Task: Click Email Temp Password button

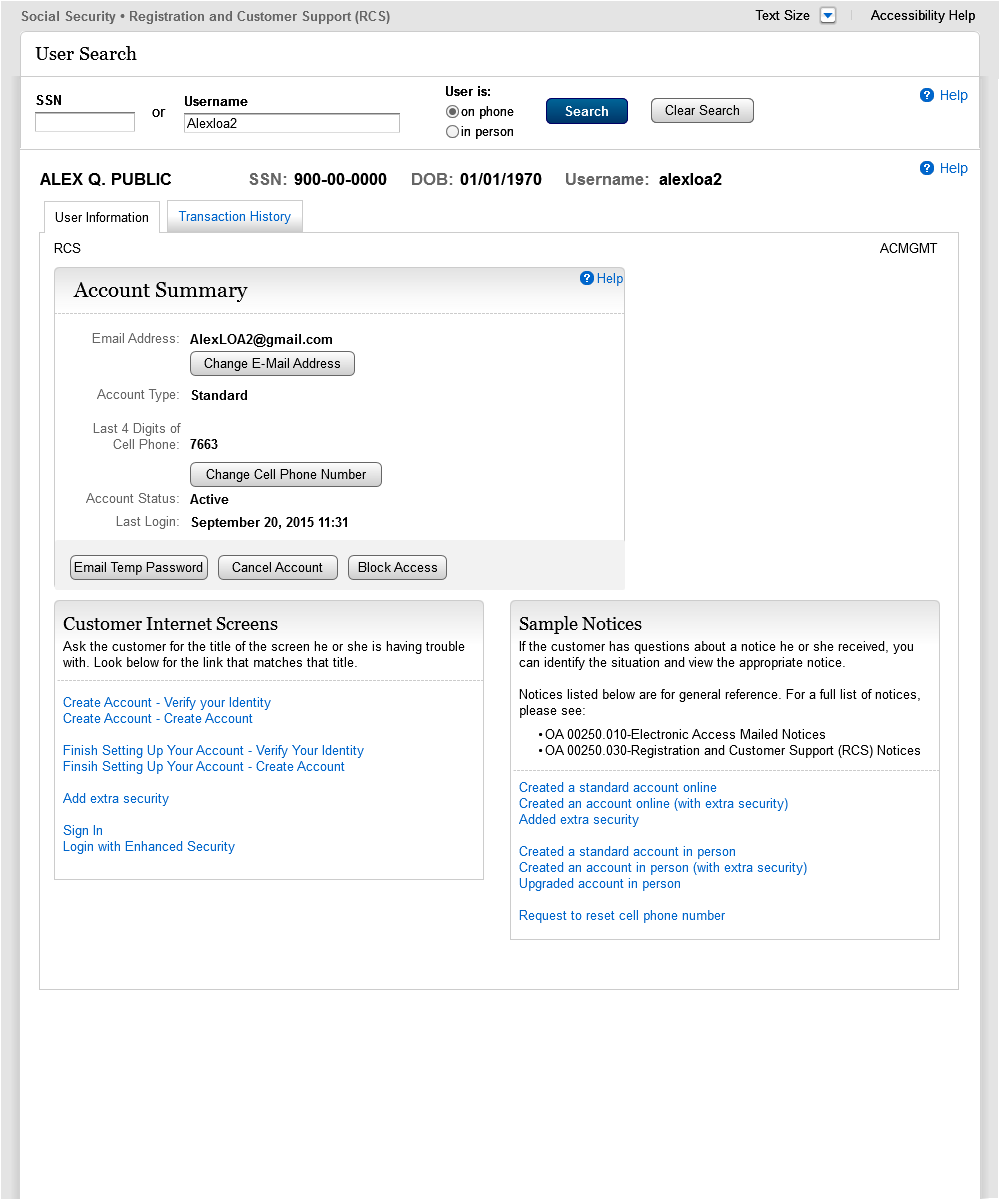Action: pyautogui.click(x=139, y=567)
